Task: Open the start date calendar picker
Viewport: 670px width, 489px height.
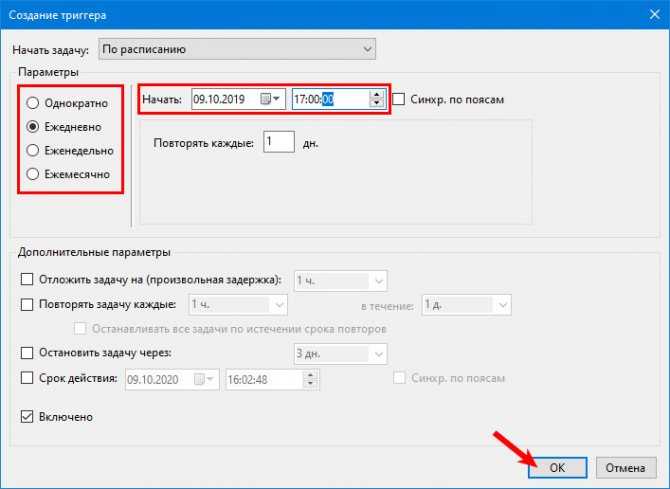Action: (270, 99)
